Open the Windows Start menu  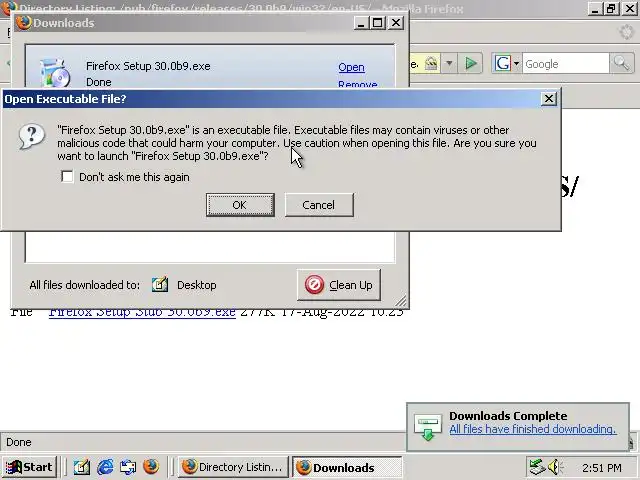(x=29, y=467)
